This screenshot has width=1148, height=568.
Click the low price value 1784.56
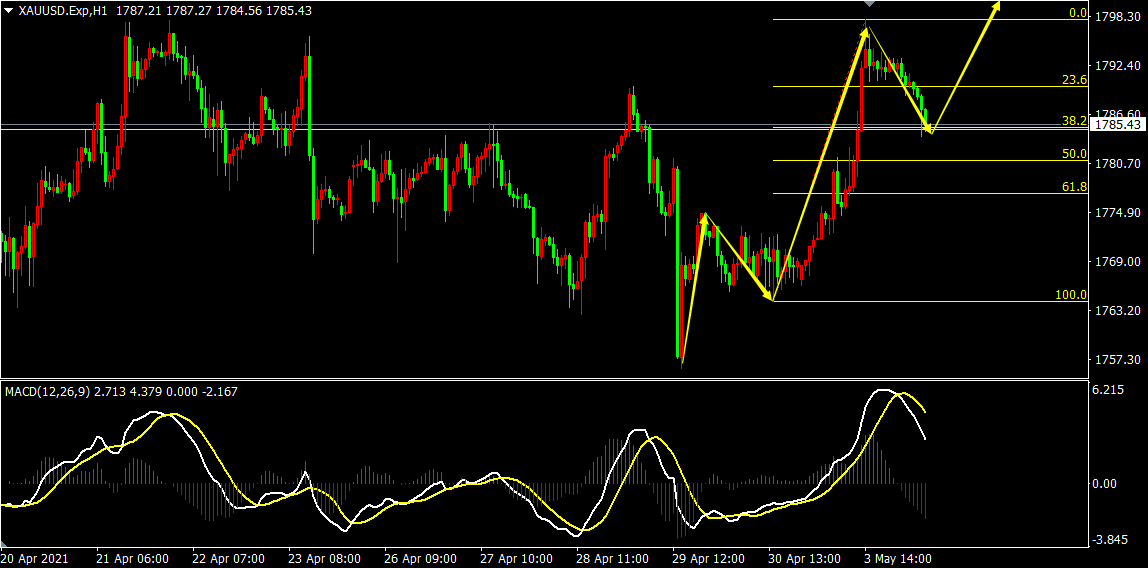pyautogui.click(x=237, y=10)
